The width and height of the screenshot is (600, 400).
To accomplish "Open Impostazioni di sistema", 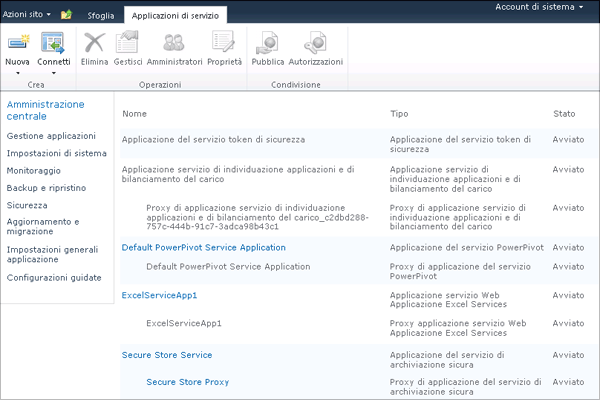I will 57,153.
